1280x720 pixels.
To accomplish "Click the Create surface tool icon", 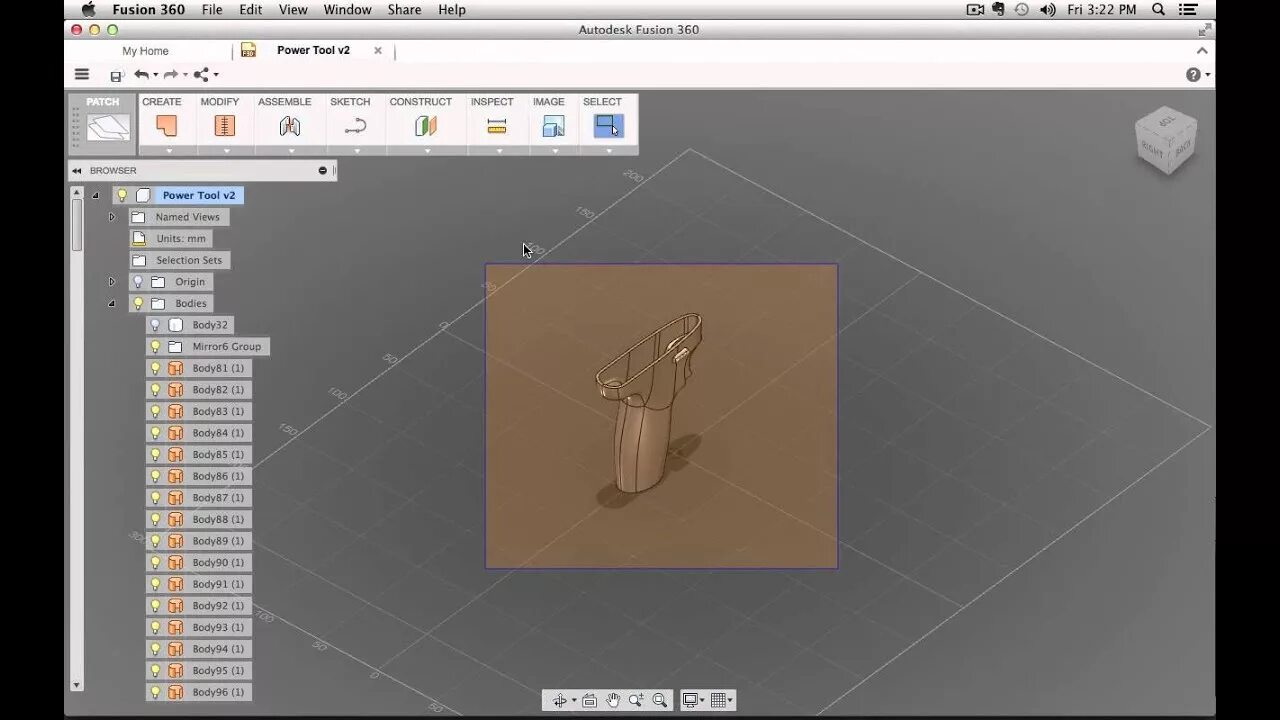I will pos(166,126).
